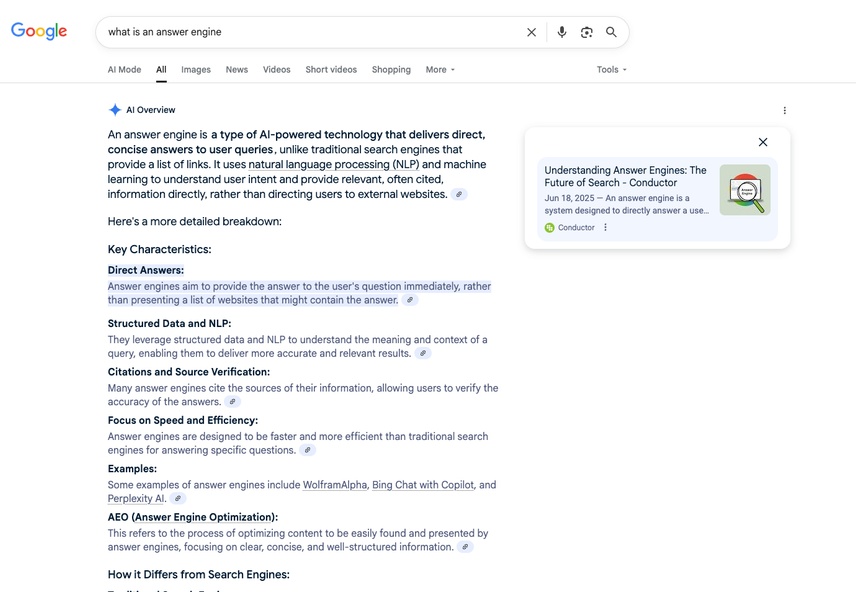Switch to the News tab
The image size is (856, 592).
(x=237, y=70)
